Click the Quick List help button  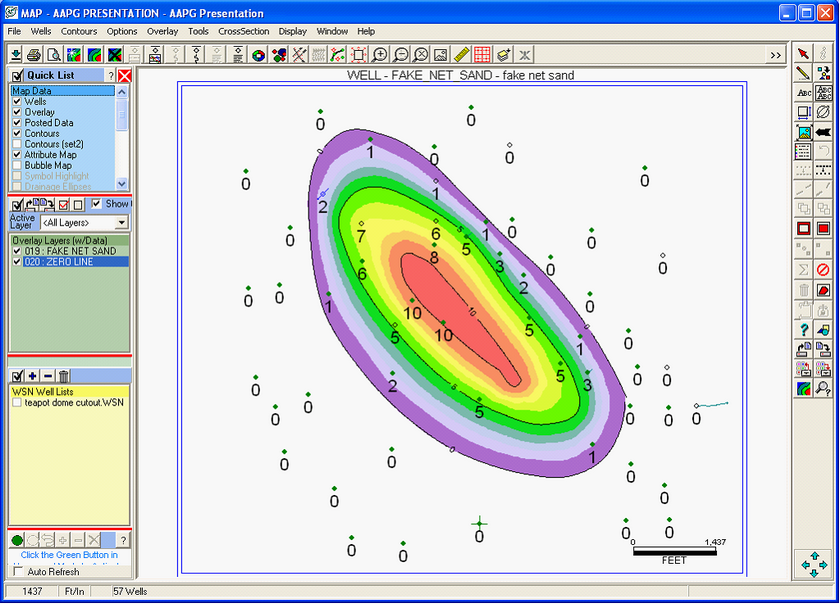point(108,75)
